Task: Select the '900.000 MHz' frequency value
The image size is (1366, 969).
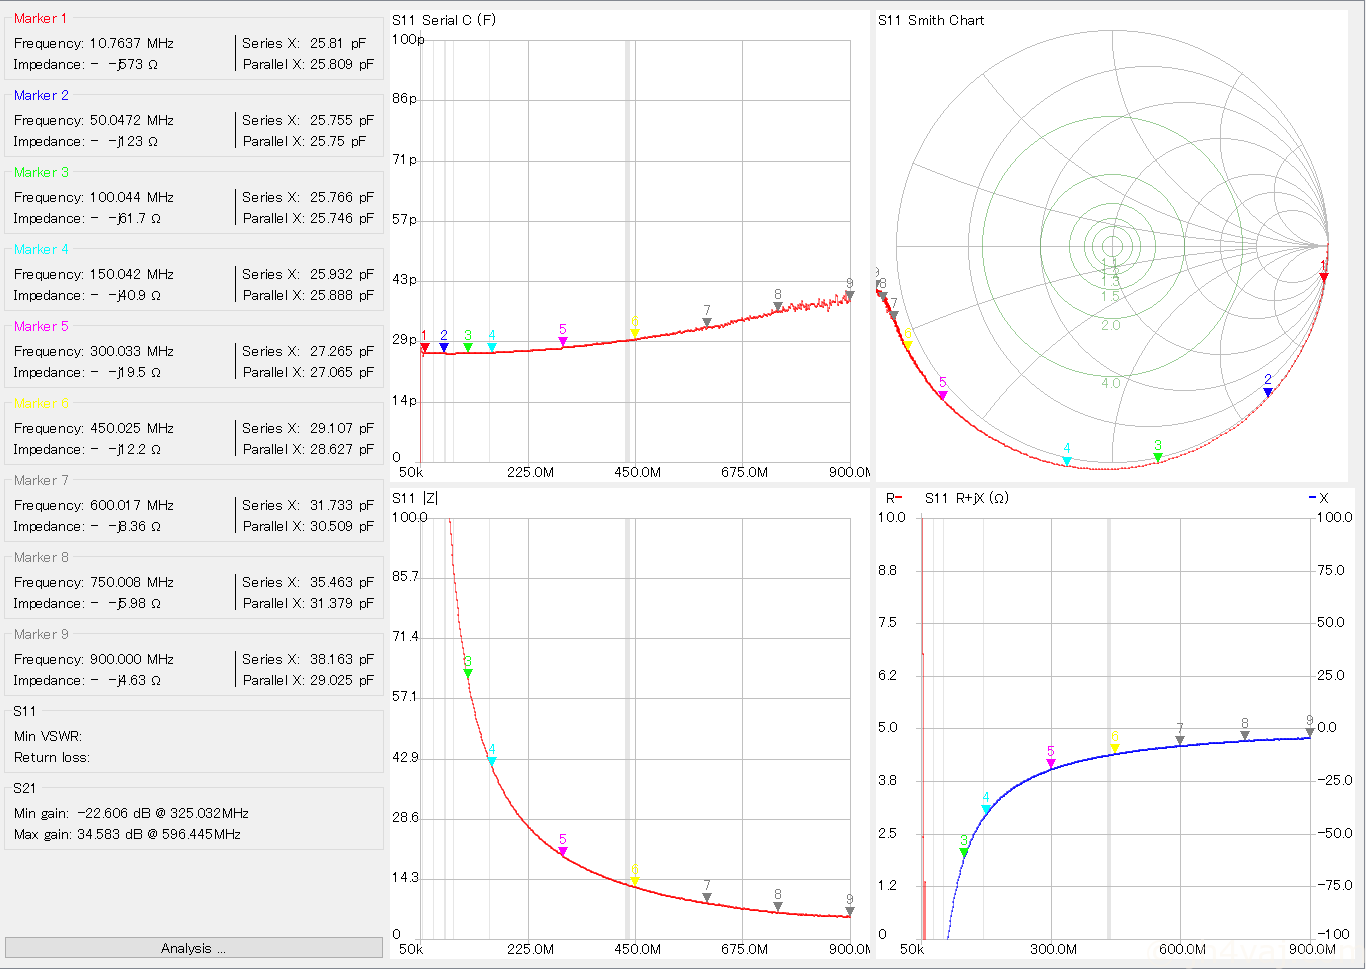Action: (x=132, y=659)
